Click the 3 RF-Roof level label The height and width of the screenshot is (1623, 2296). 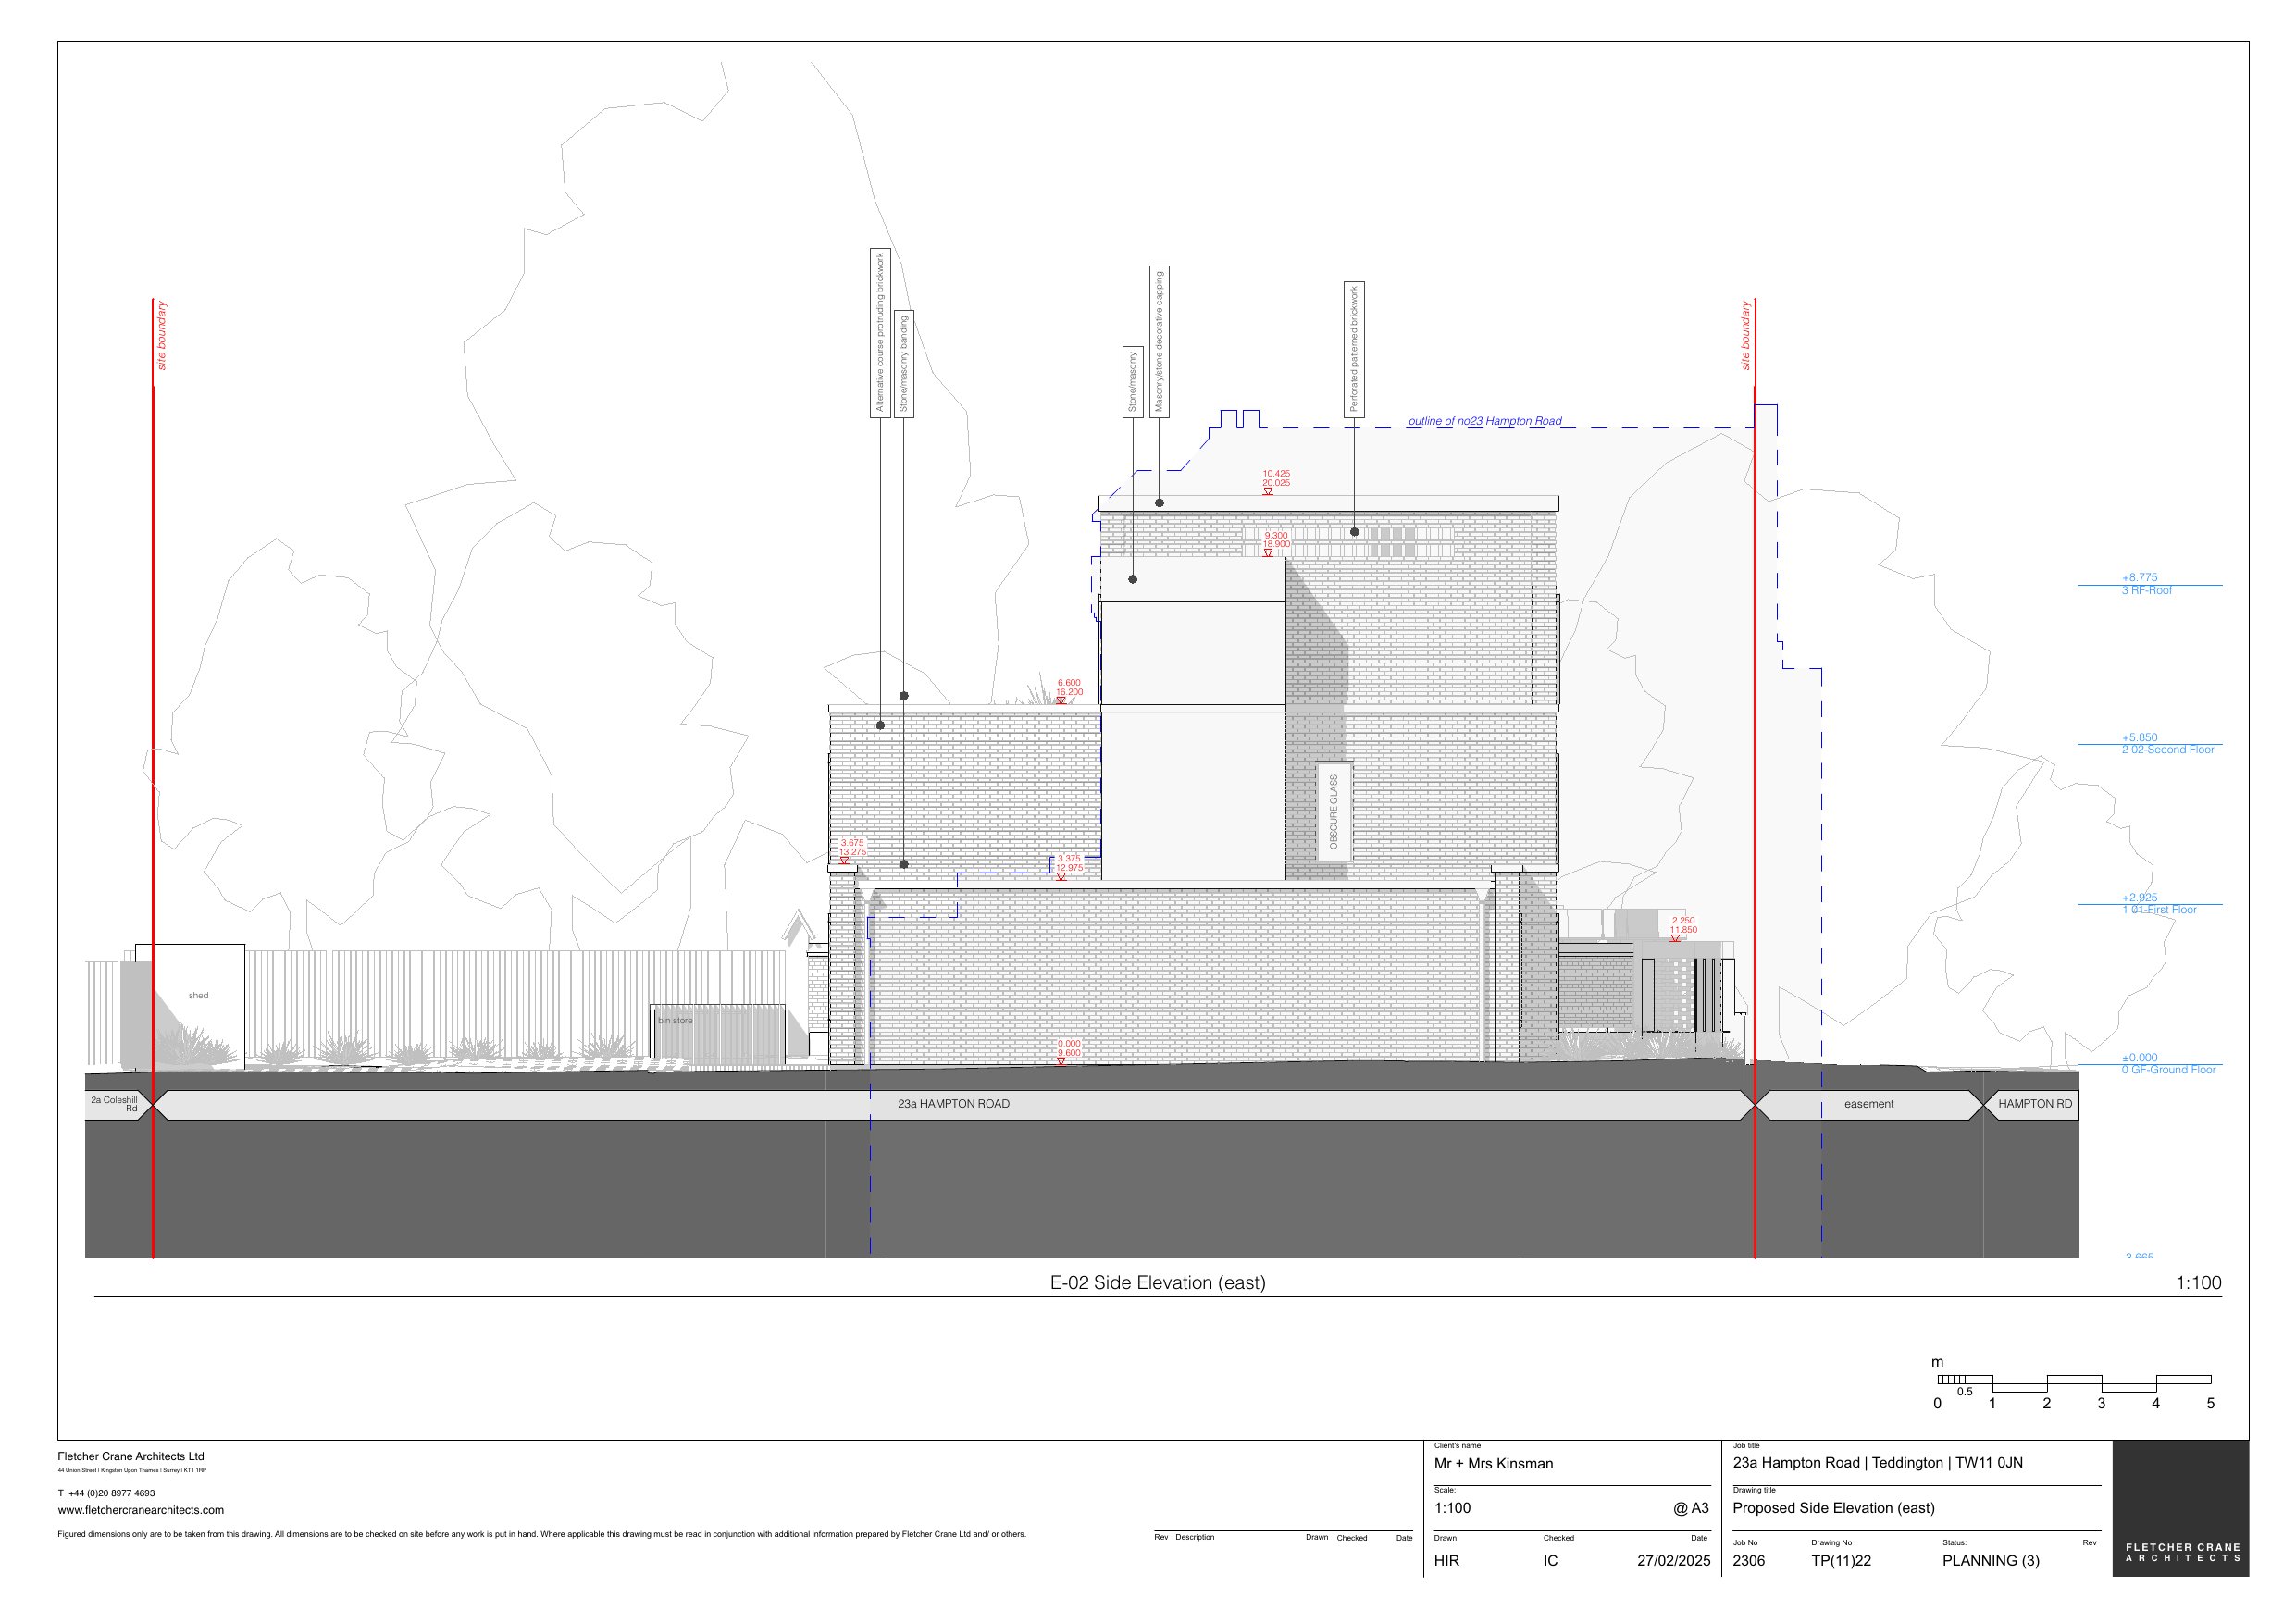[2147, 591]
